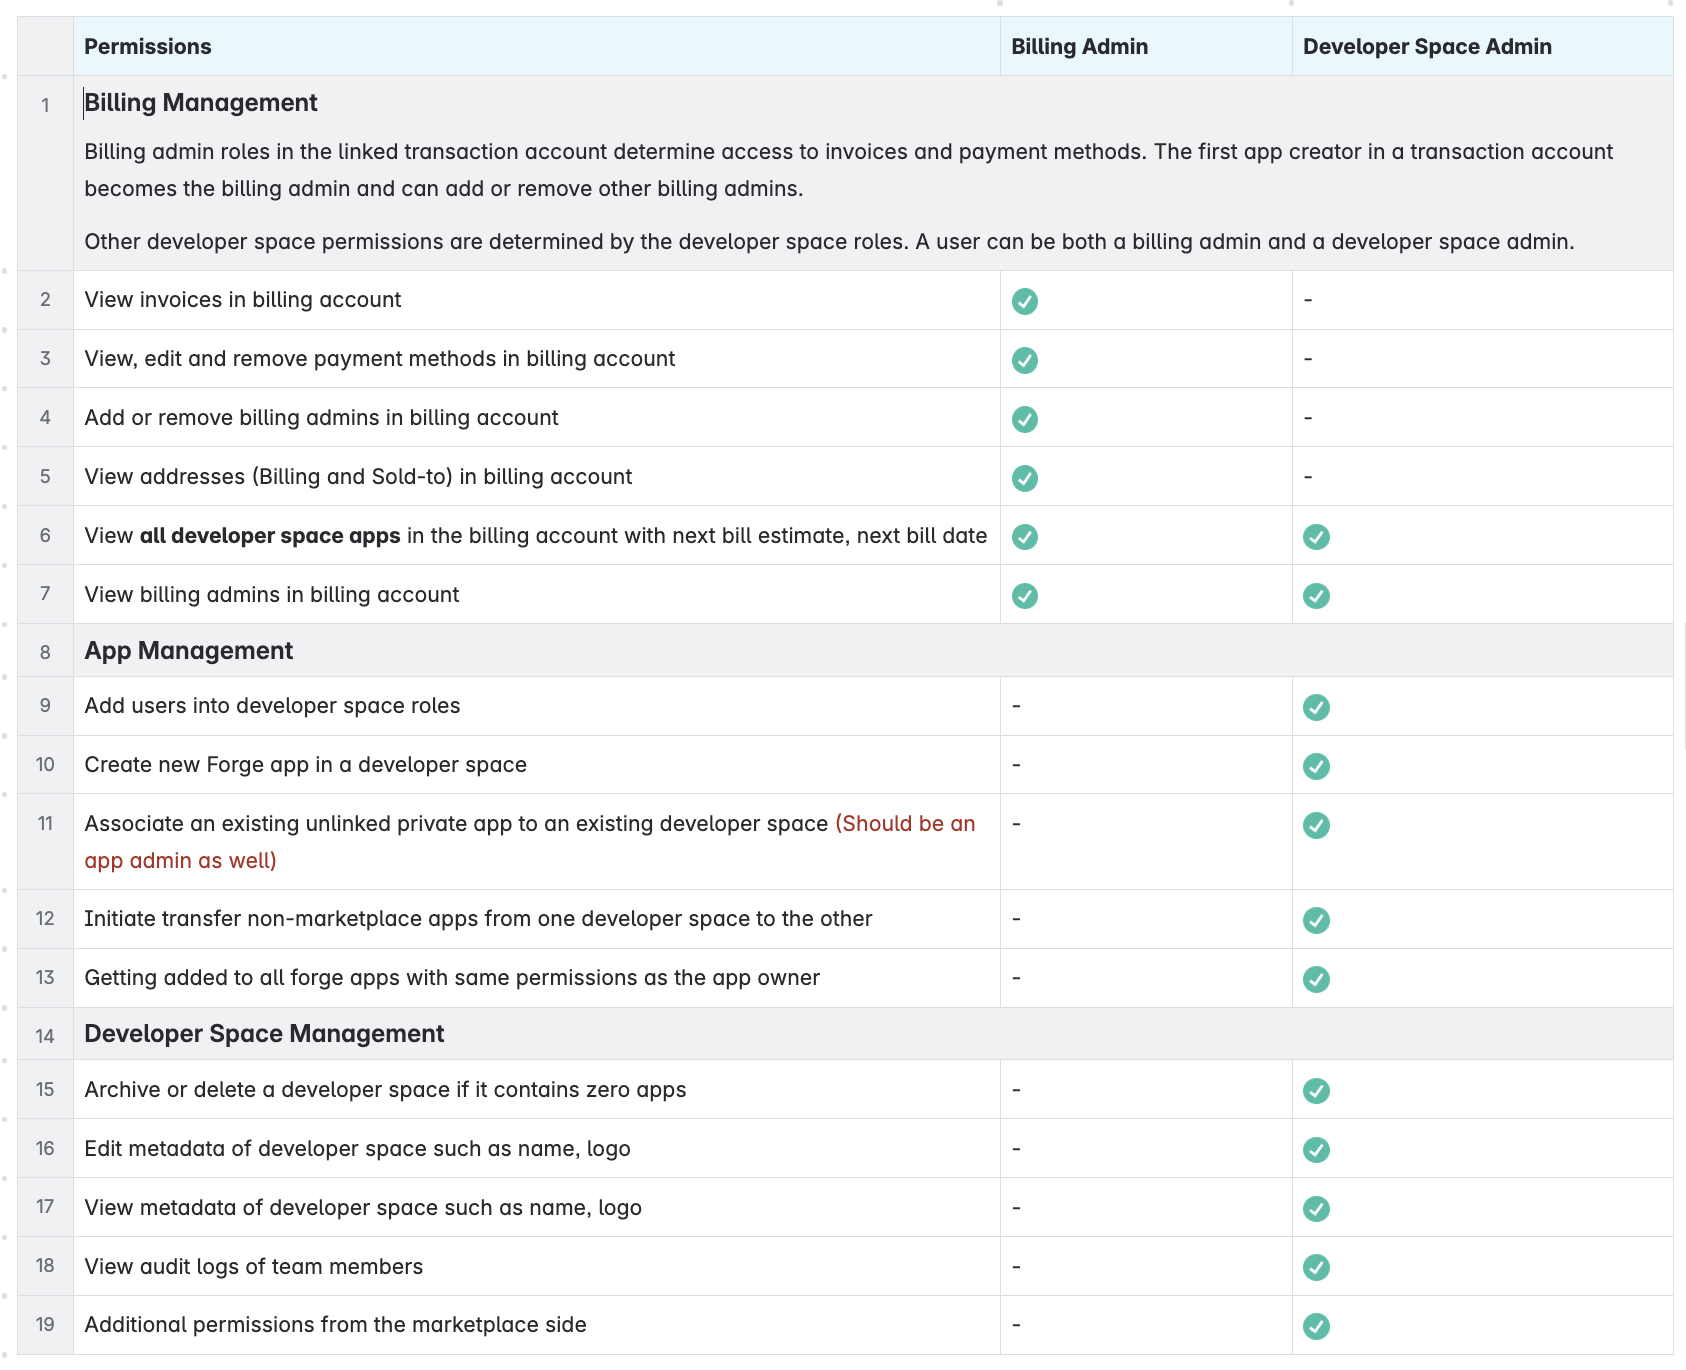
Task: Click the Billing Admin checkmark for View invoices
Action: click(1024, 301)
